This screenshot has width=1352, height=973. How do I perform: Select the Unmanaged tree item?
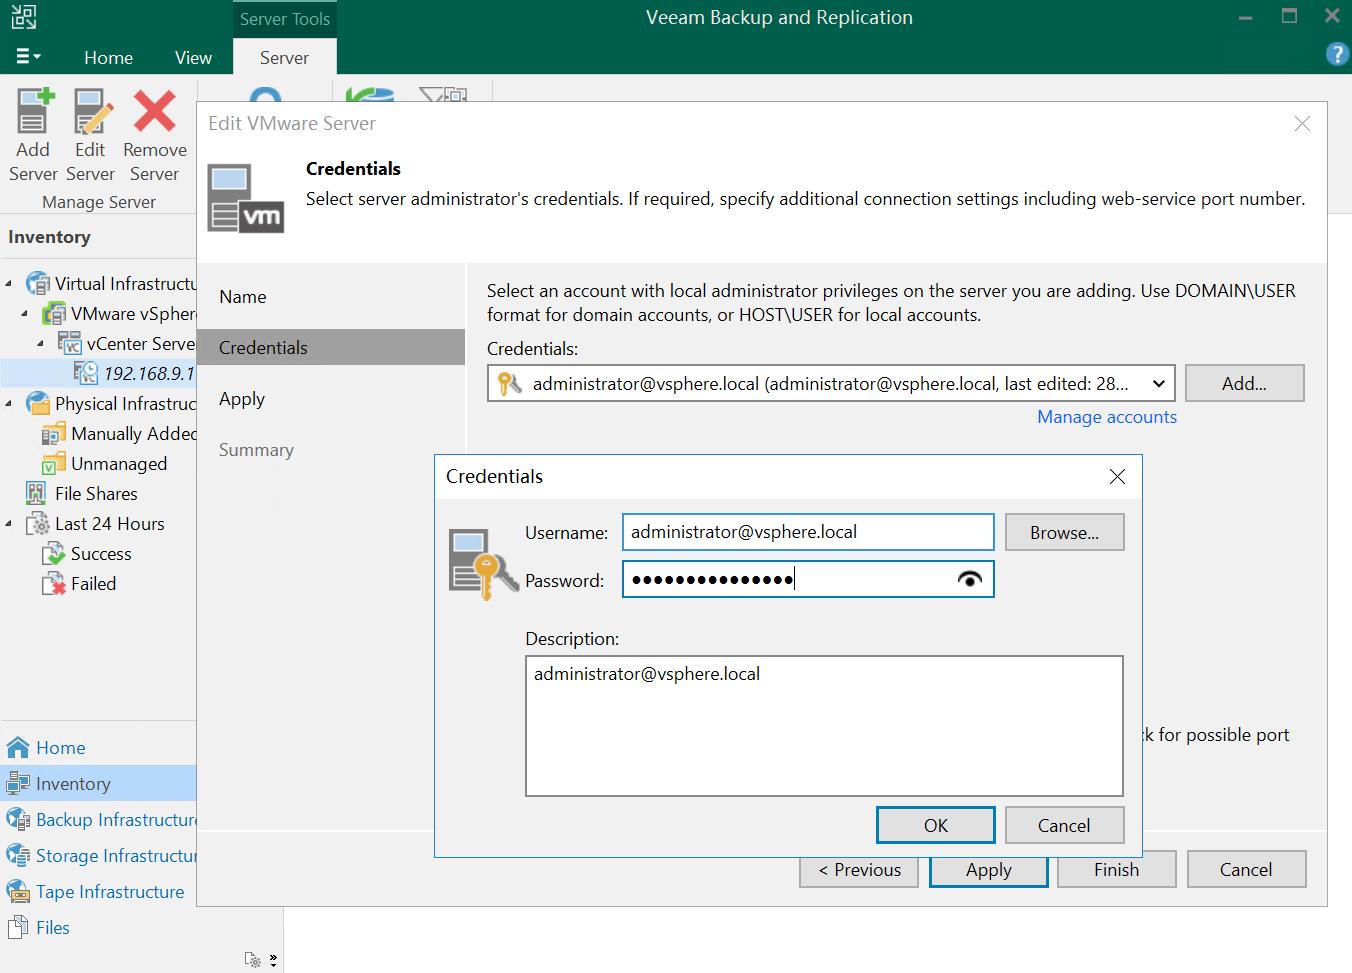tap(119, 463)
